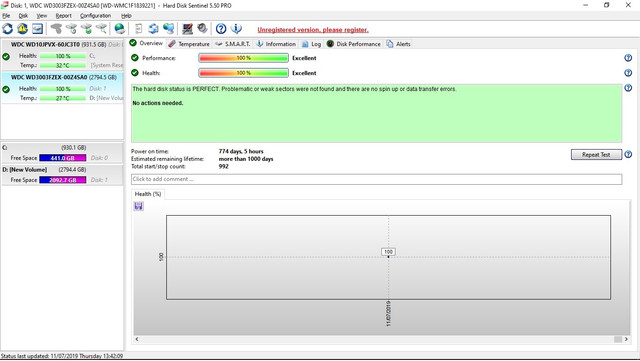640x361 pixels.
Task: Click the C: free space 441.0 GB bar
Action: pos(62,158)
